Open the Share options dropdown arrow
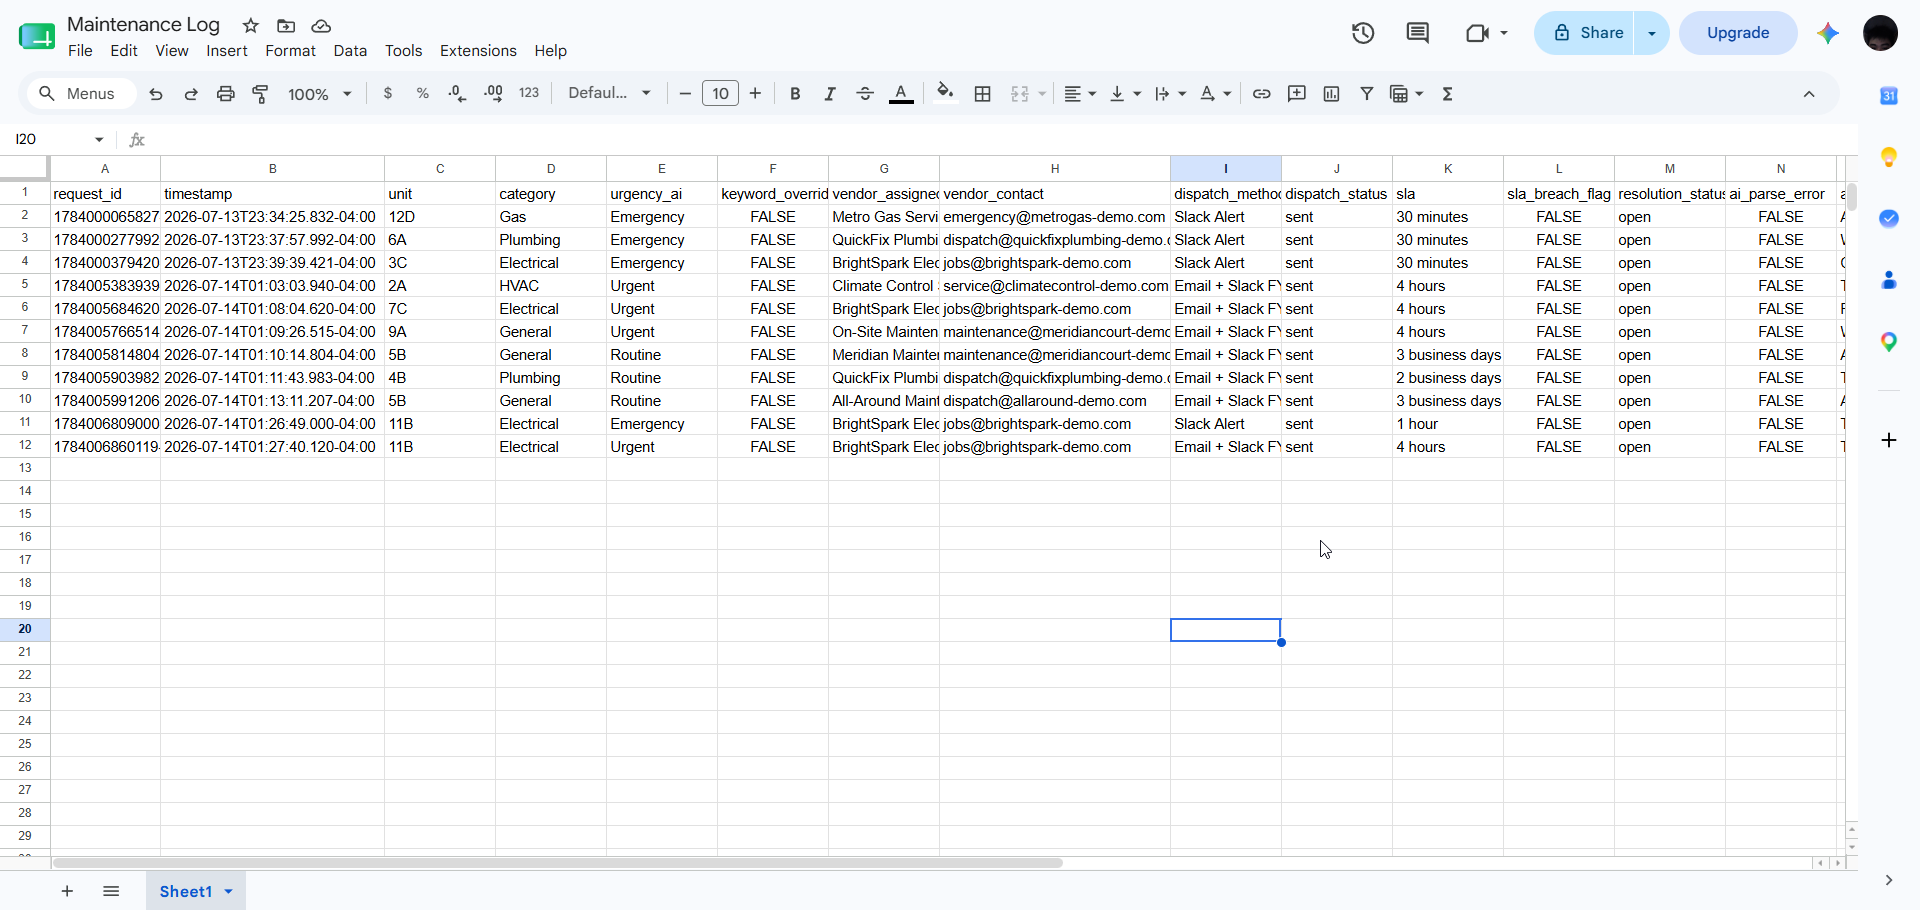Screen dimensions: 1920x911 pos(1652,33)
